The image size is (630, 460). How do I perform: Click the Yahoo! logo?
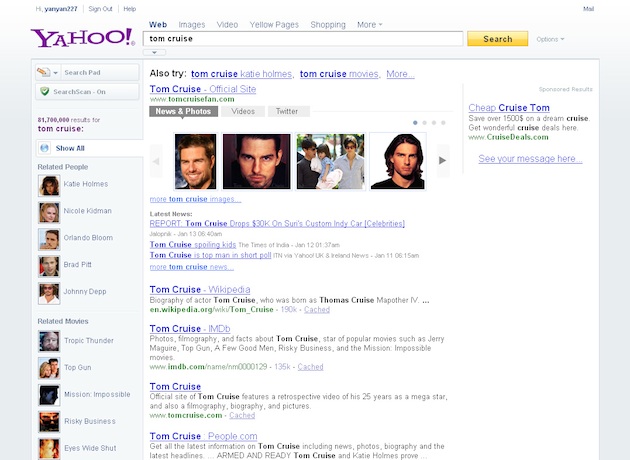click(82, 38)
